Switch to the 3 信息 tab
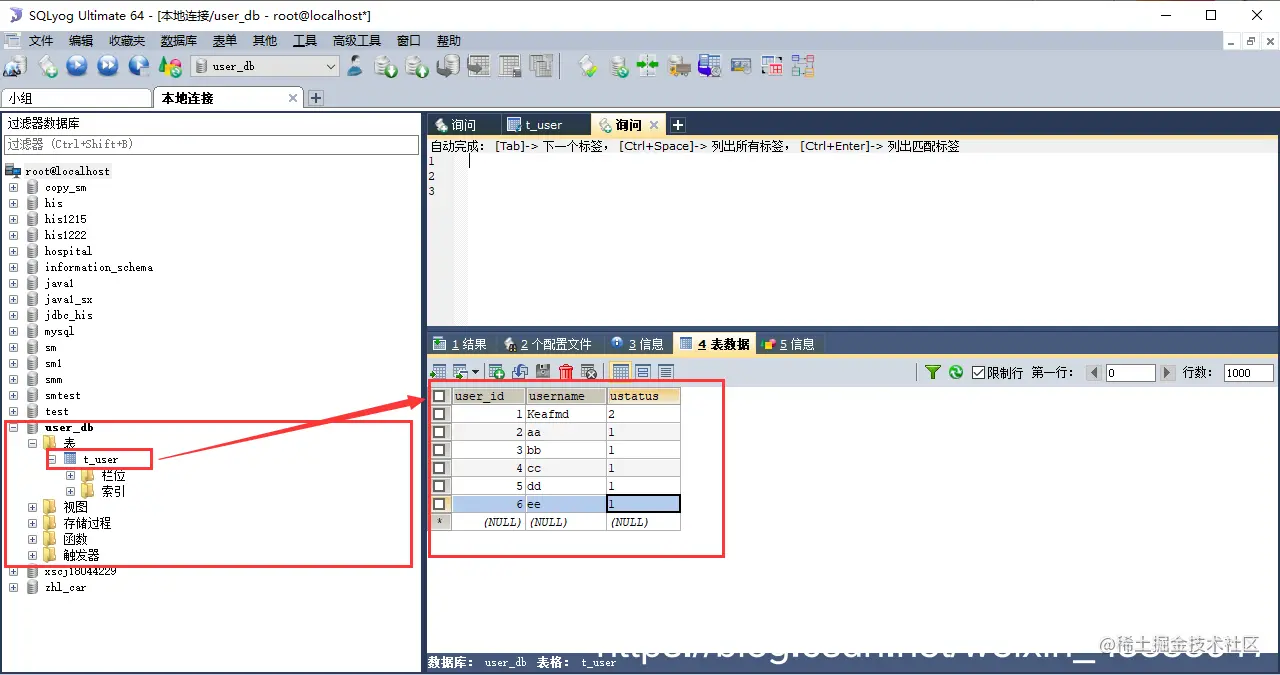Image resolution: width=1280 pixels, height=675 pixels. coord(637,344)
